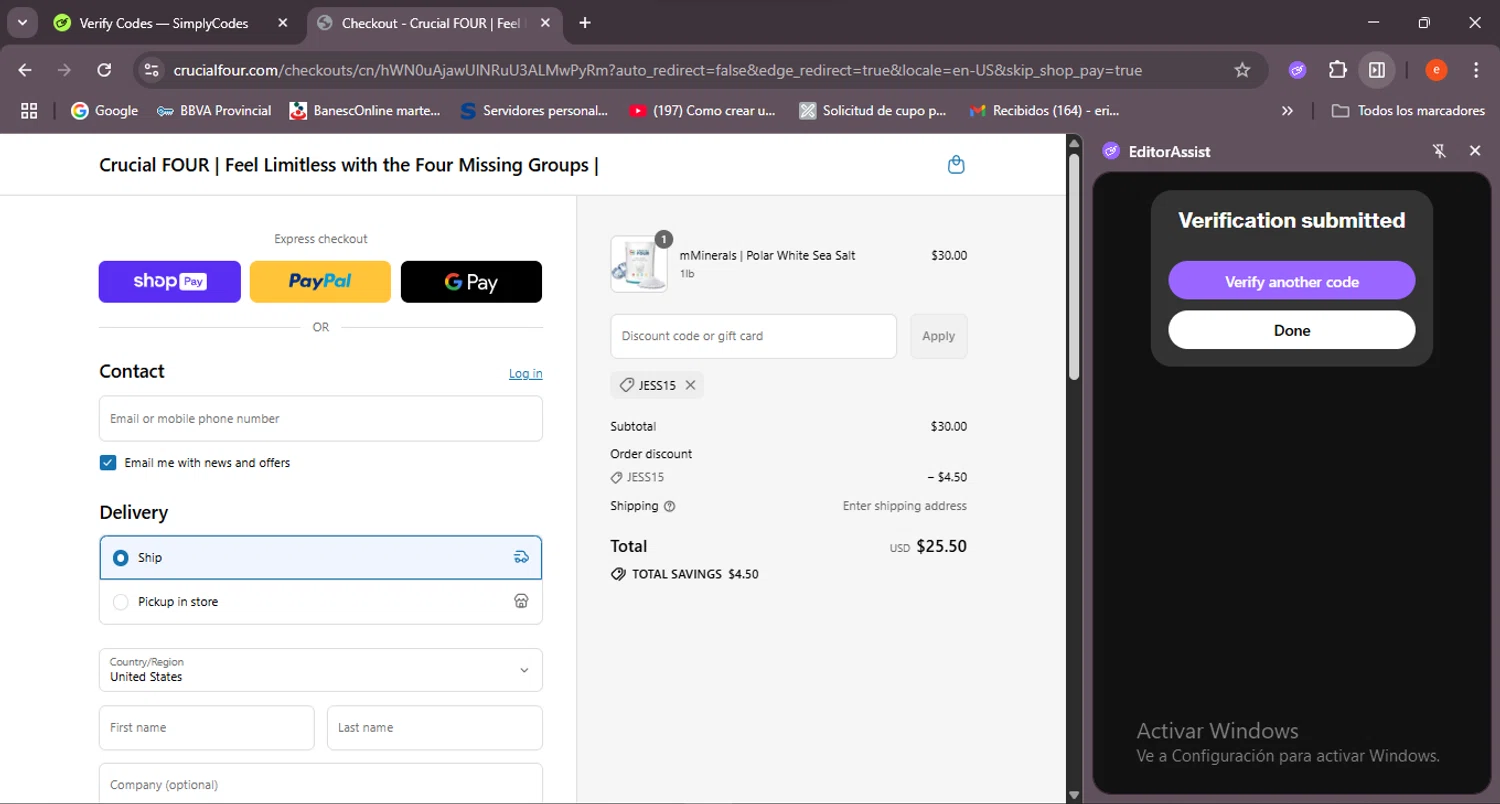Select Pickup in store option
The image size is (1500, 804).
click(x=321, y=602)
